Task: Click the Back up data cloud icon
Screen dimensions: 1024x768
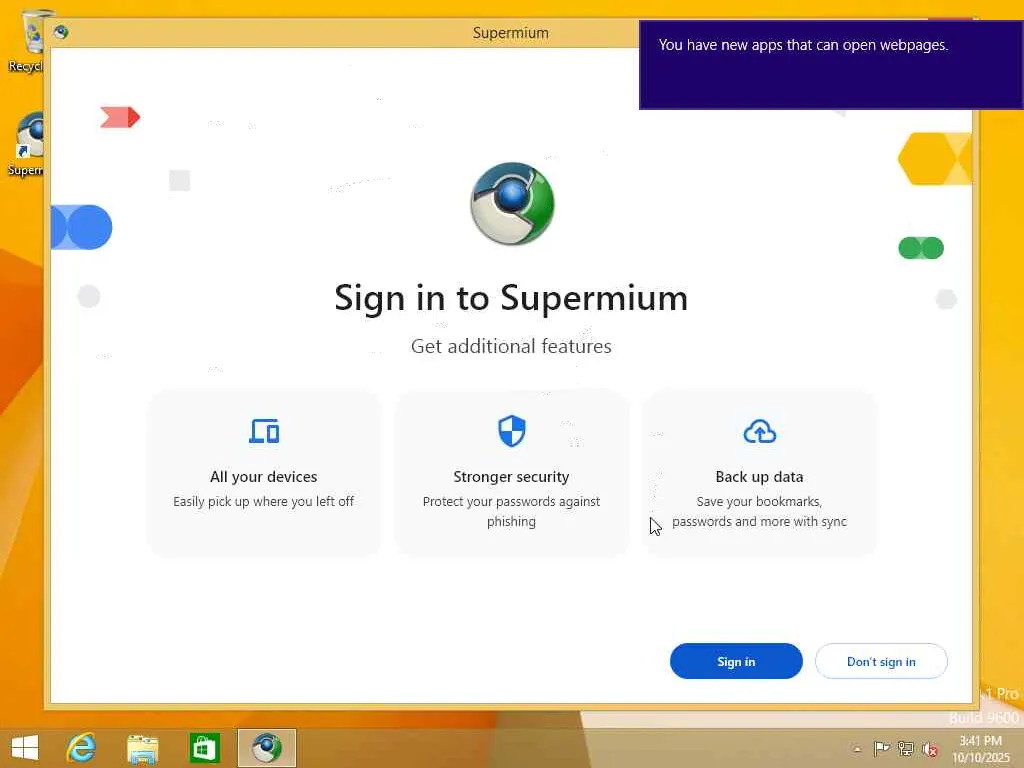Action: pos(760,432)
